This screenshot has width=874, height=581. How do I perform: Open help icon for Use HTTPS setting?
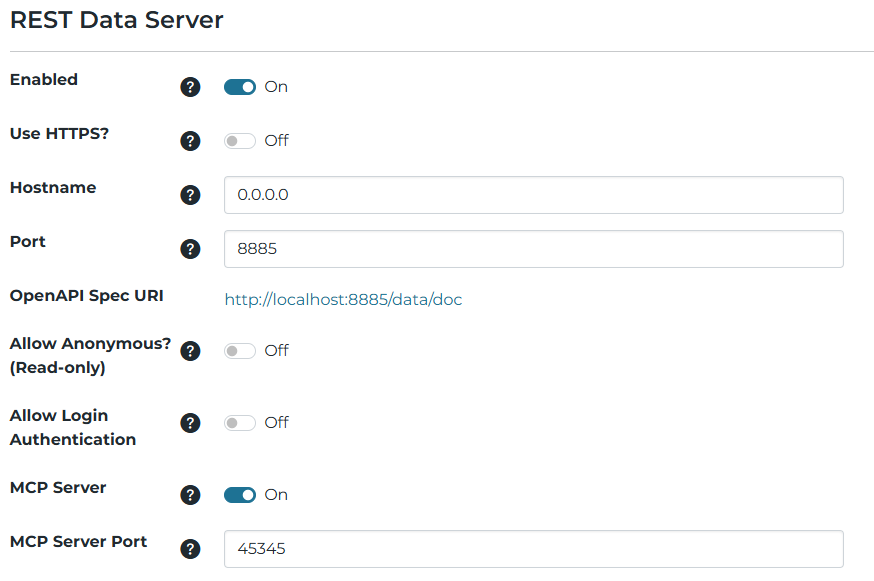coord(190,141)
